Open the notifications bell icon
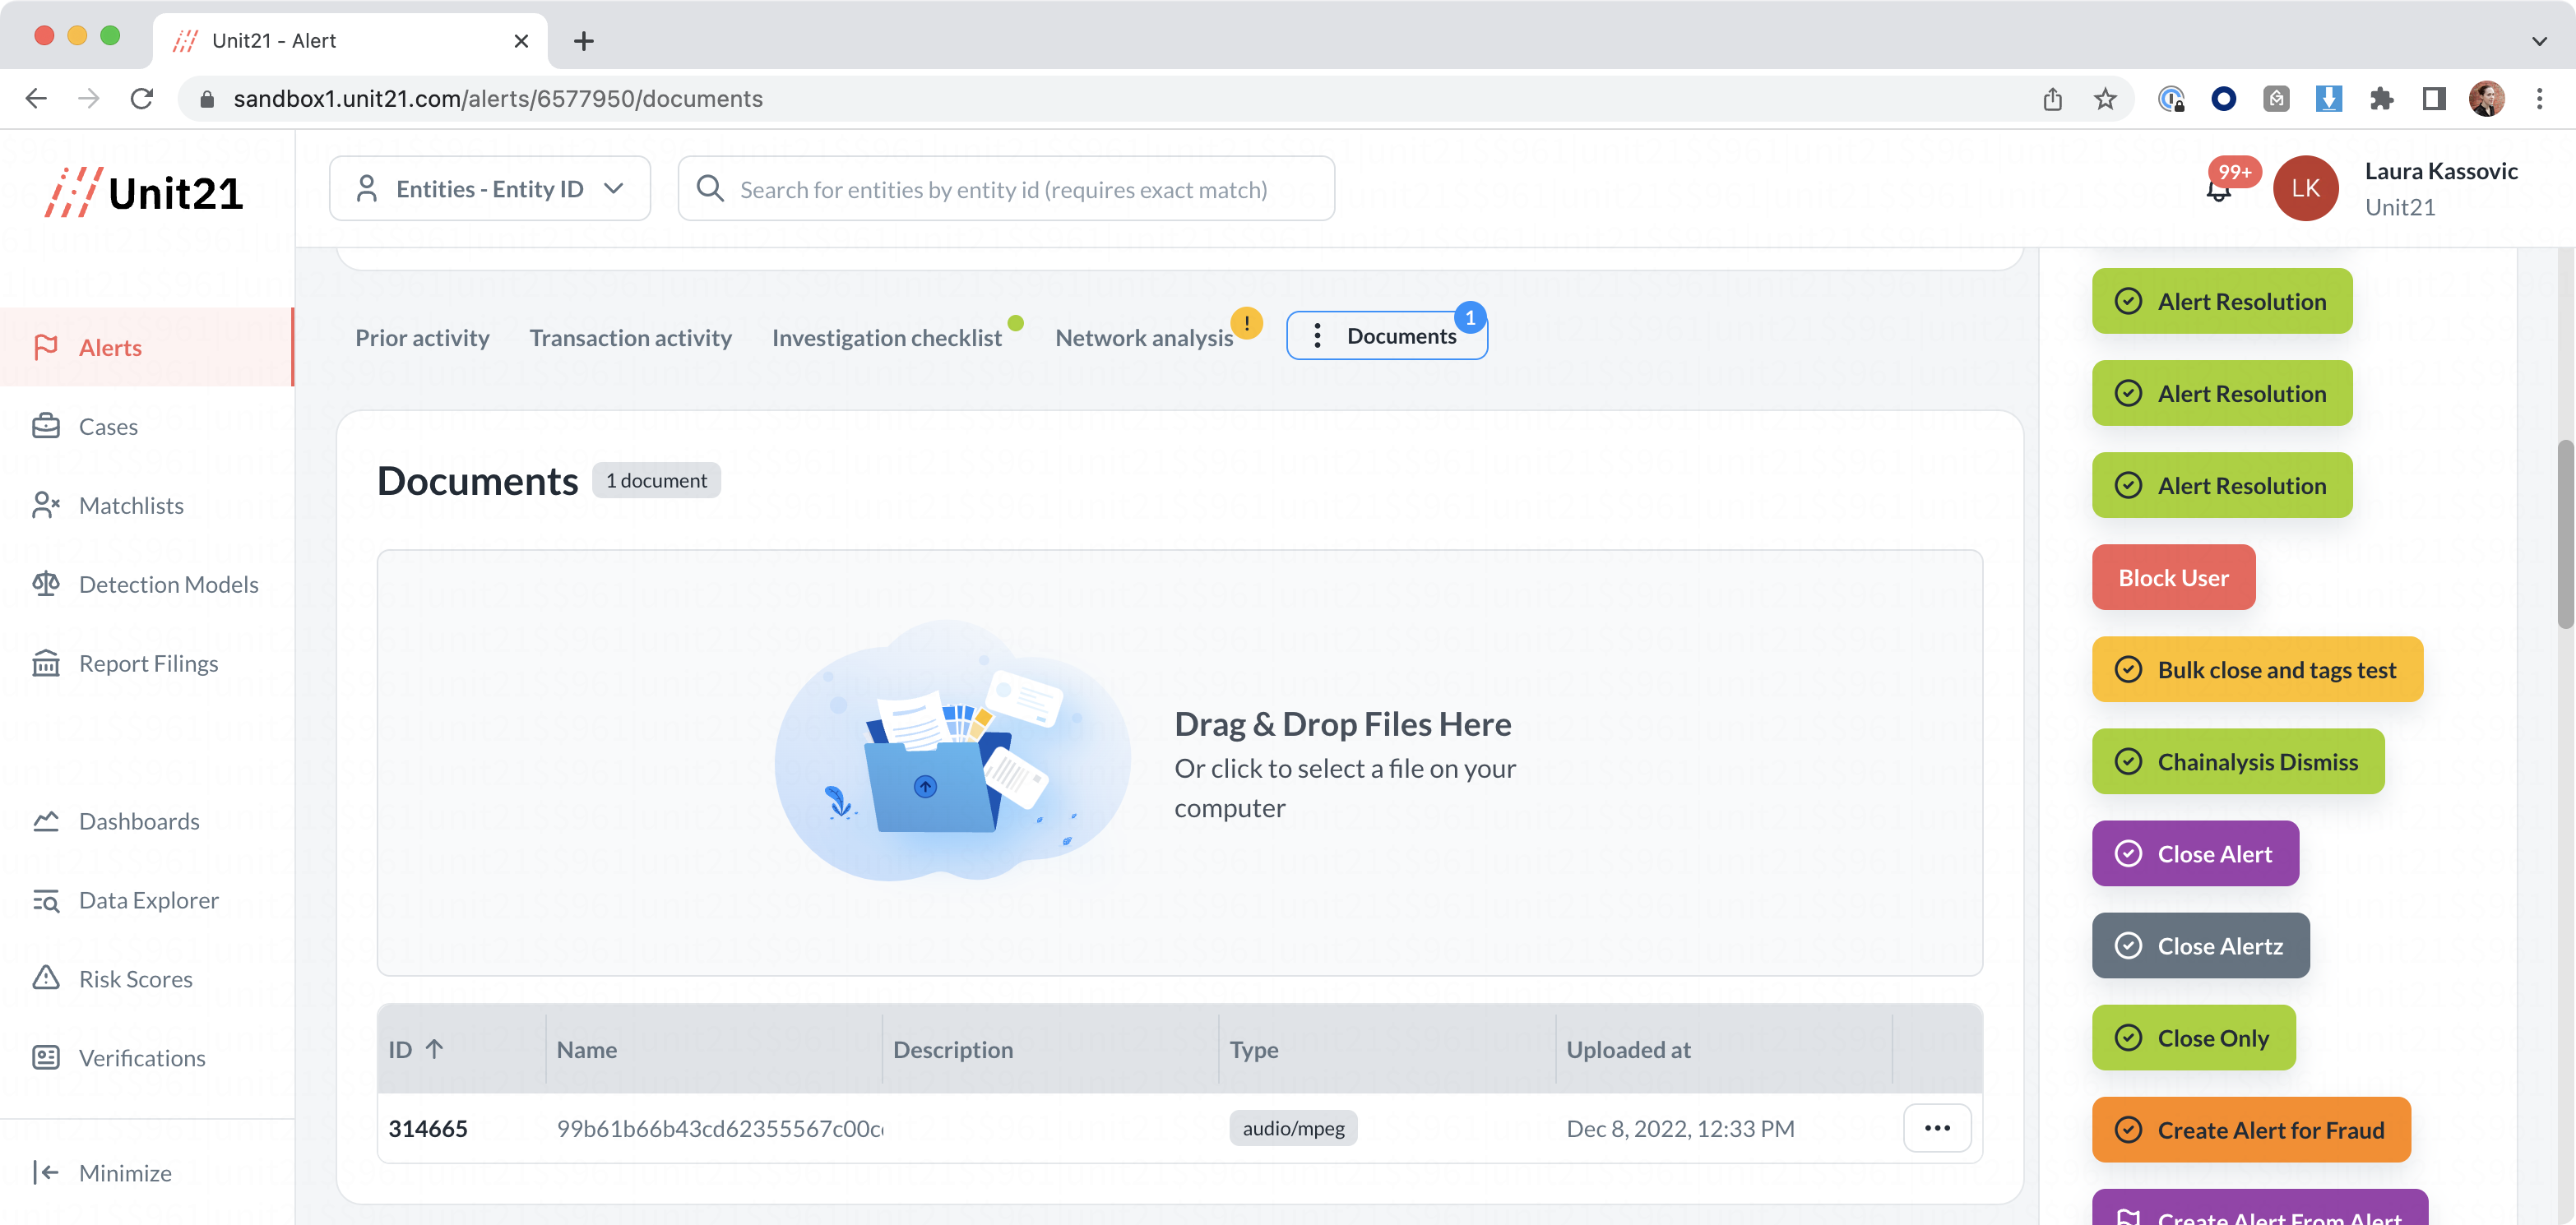 [2218, 190]
